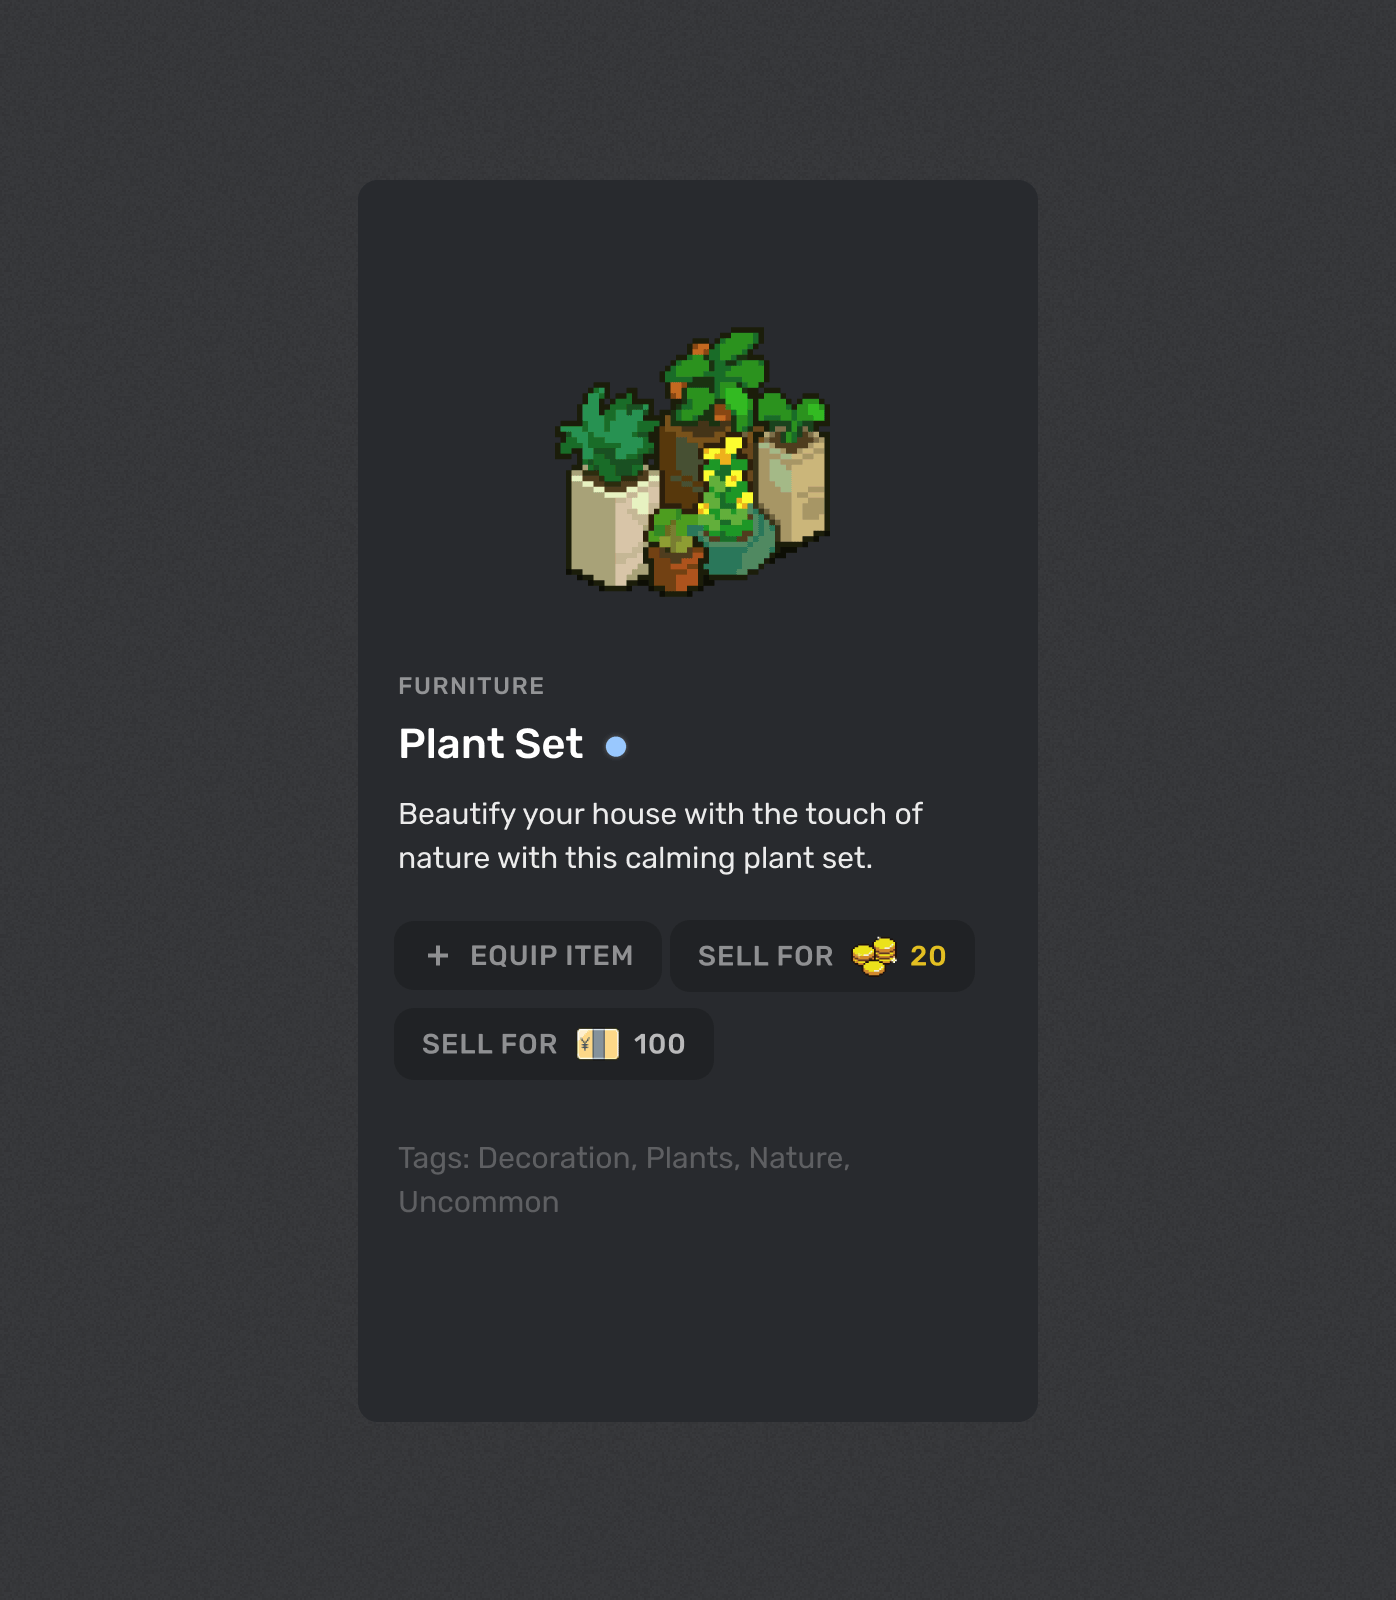Click the item description text
Screen dimensions: 1396x1600
coord(660,836)
